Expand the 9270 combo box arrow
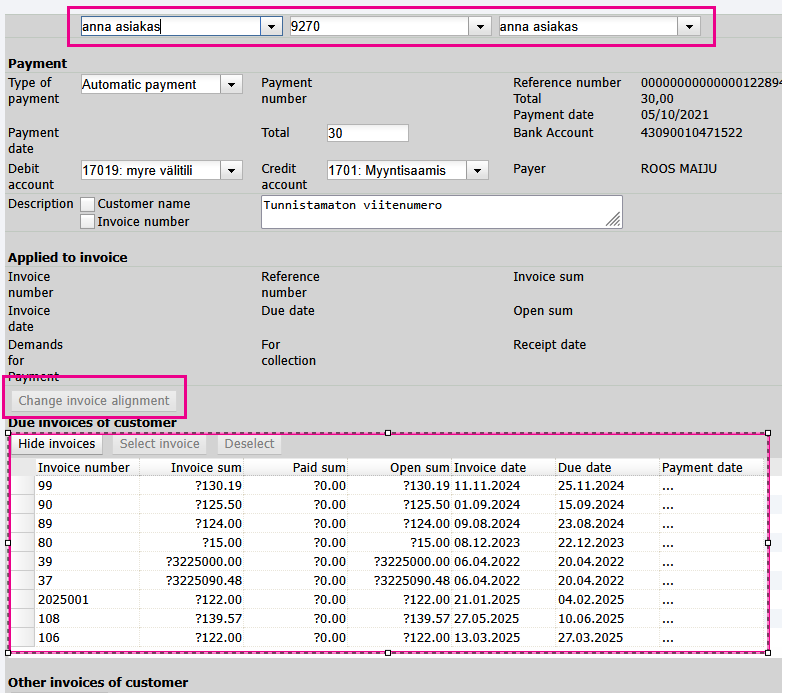Viewport: 790px width, 700px height. tap(480, 26)
